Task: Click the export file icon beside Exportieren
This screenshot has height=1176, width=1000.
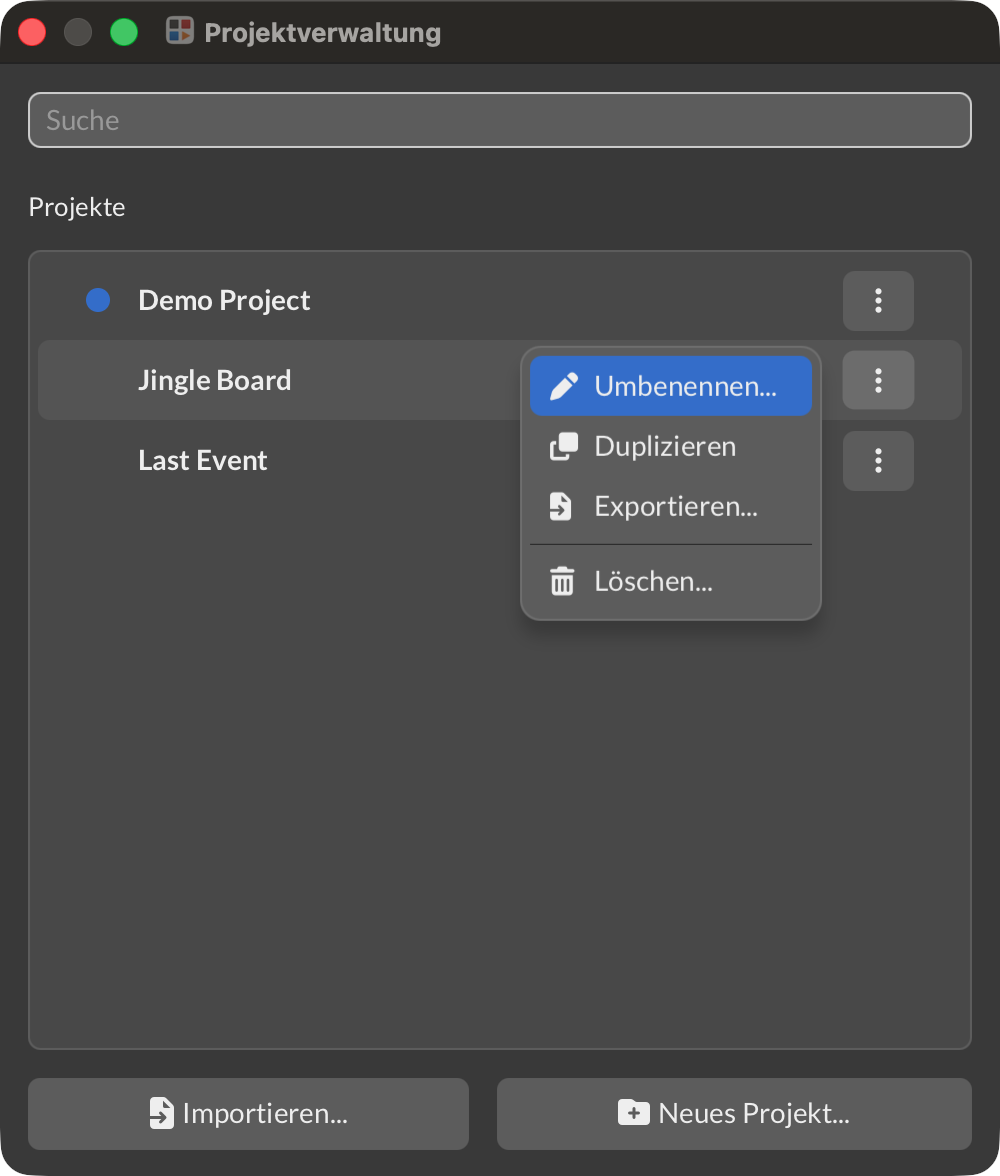Action: click(560, 506)
